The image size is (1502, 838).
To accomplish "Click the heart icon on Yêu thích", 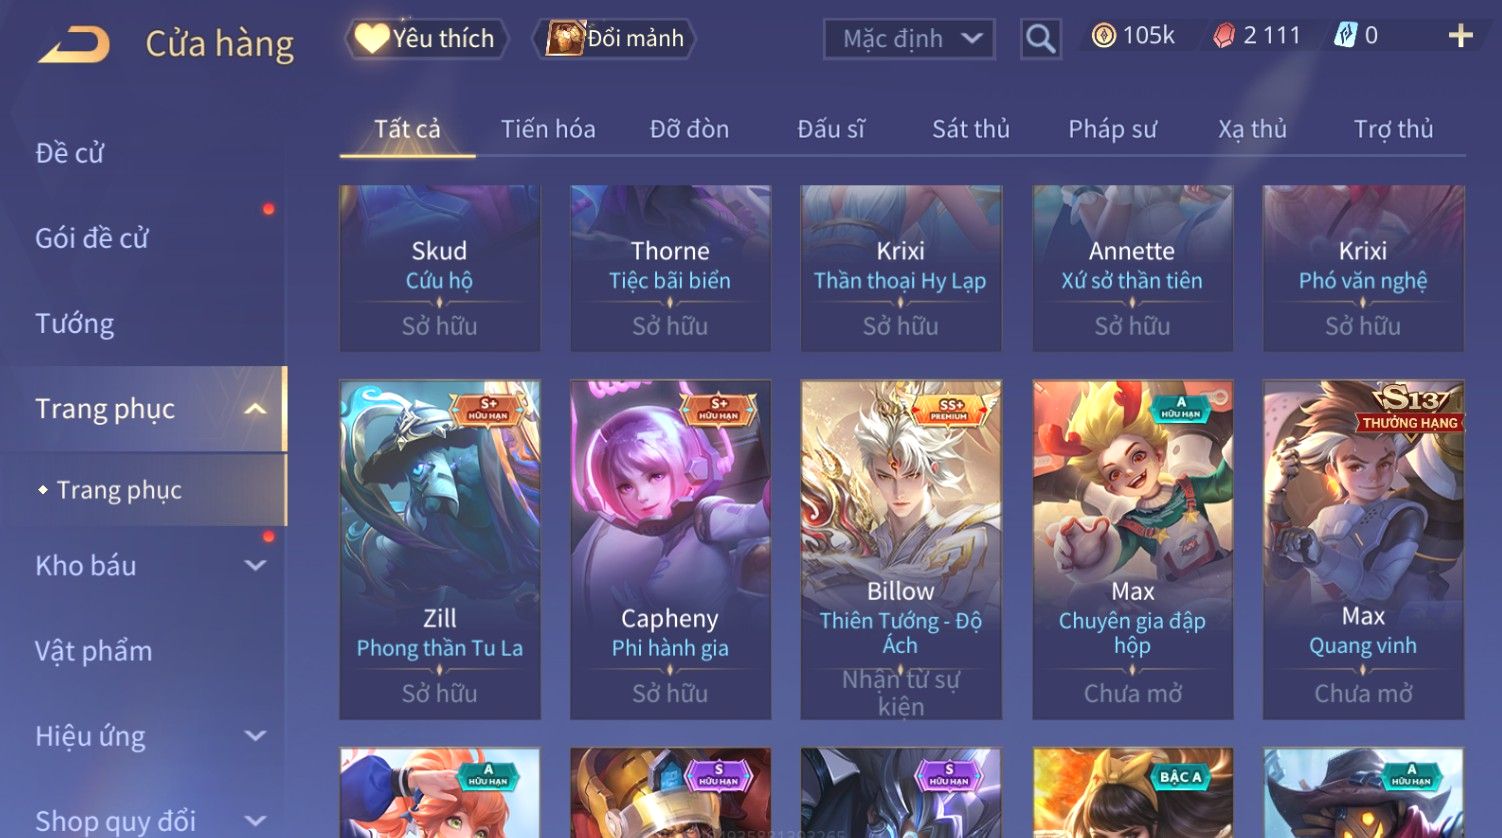I will point(372,38).
